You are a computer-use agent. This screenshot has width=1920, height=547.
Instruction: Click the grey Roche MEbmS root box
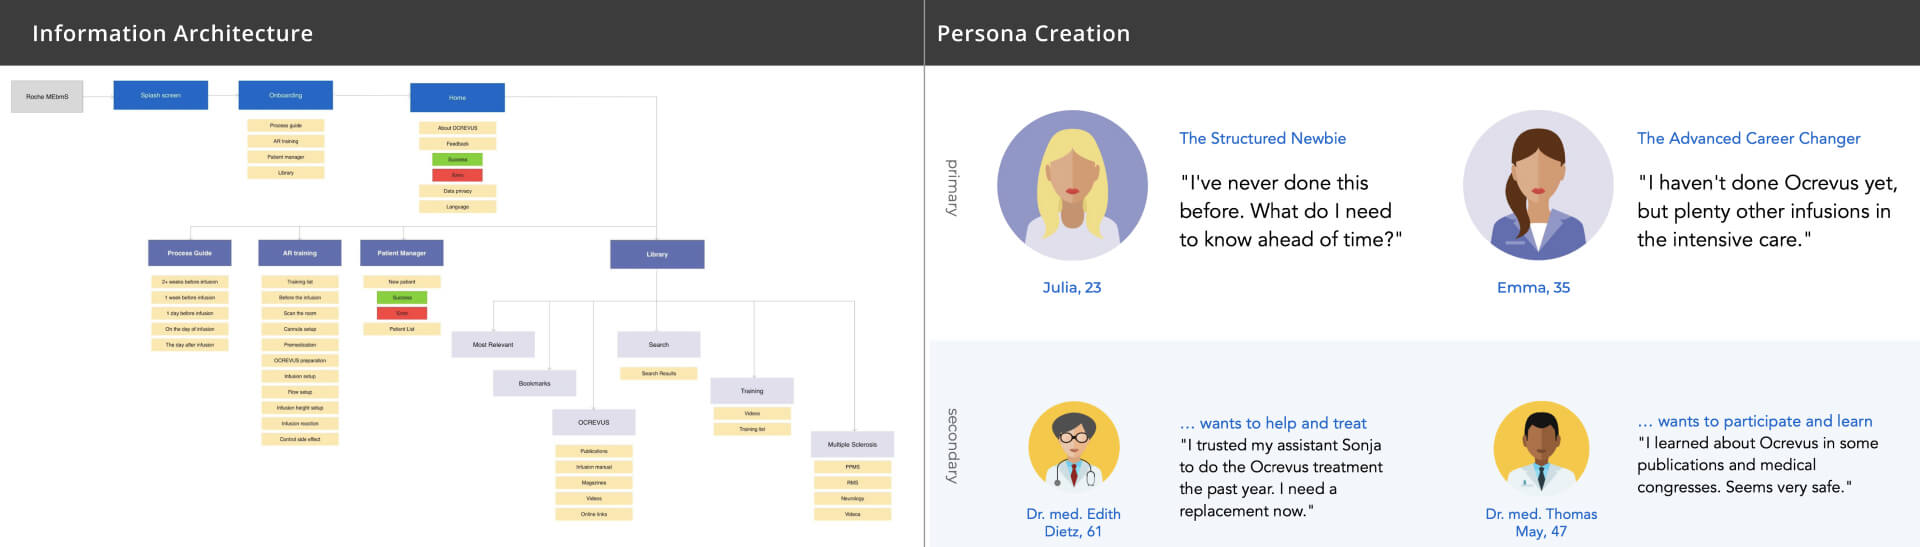click(47, 96)
